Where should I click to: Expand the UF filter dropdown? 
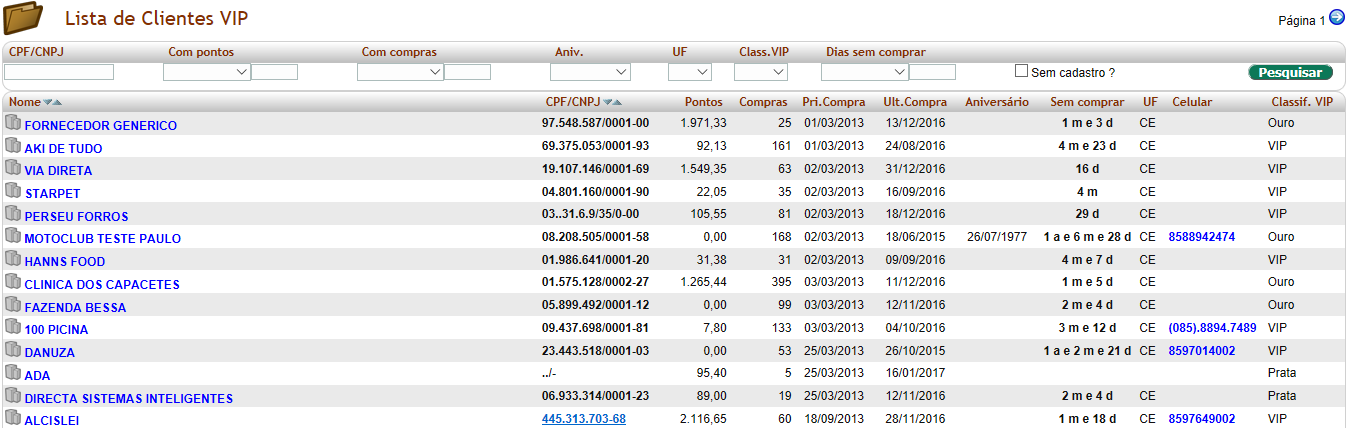[689, 72]
